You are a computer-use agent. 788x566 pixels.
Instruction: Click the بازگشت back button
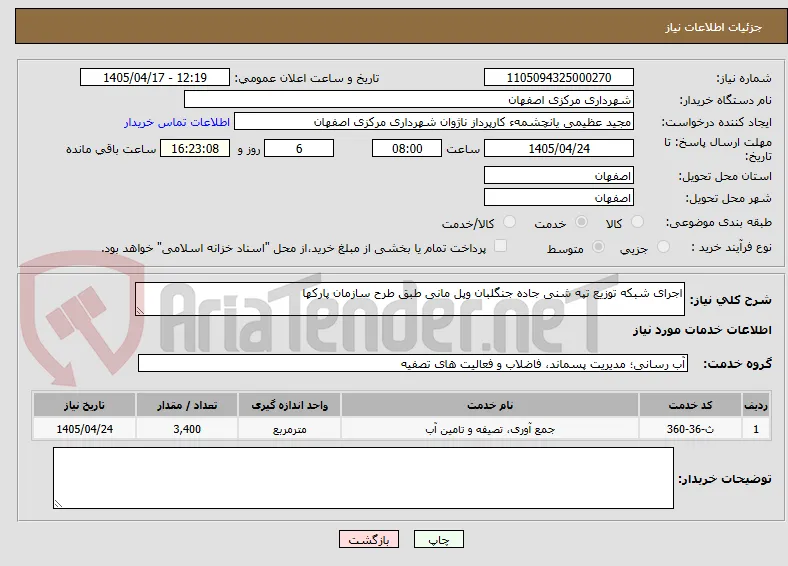(369, 539)
